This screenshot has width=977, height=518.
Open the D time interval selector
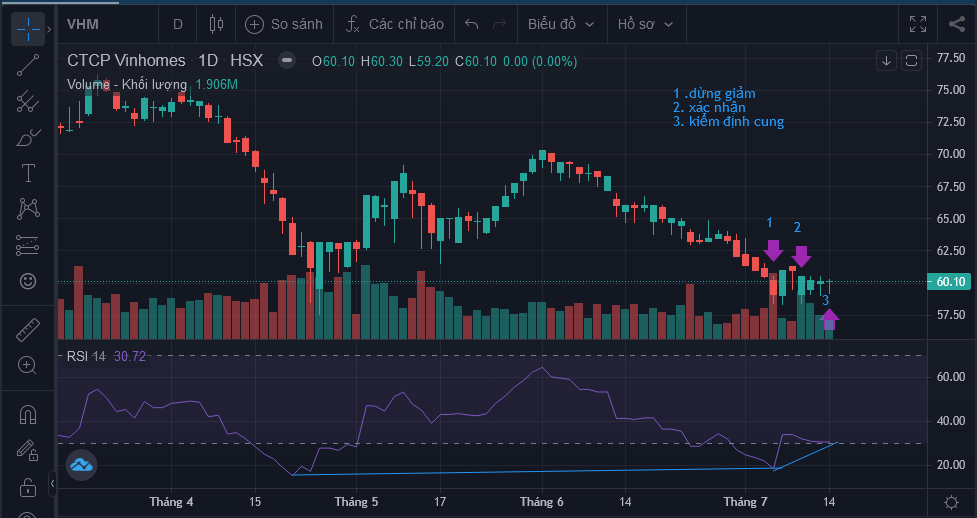pyautogui.click(x=178, y=23)
